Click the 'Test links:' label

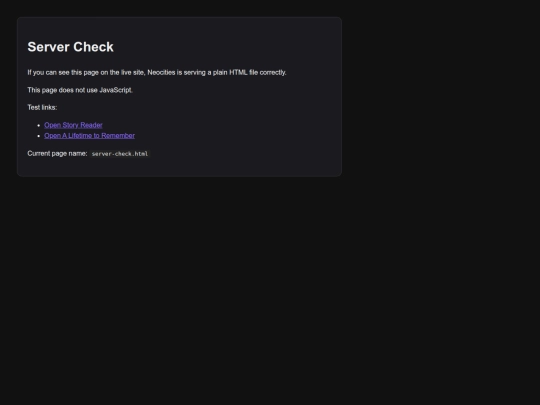42,107
